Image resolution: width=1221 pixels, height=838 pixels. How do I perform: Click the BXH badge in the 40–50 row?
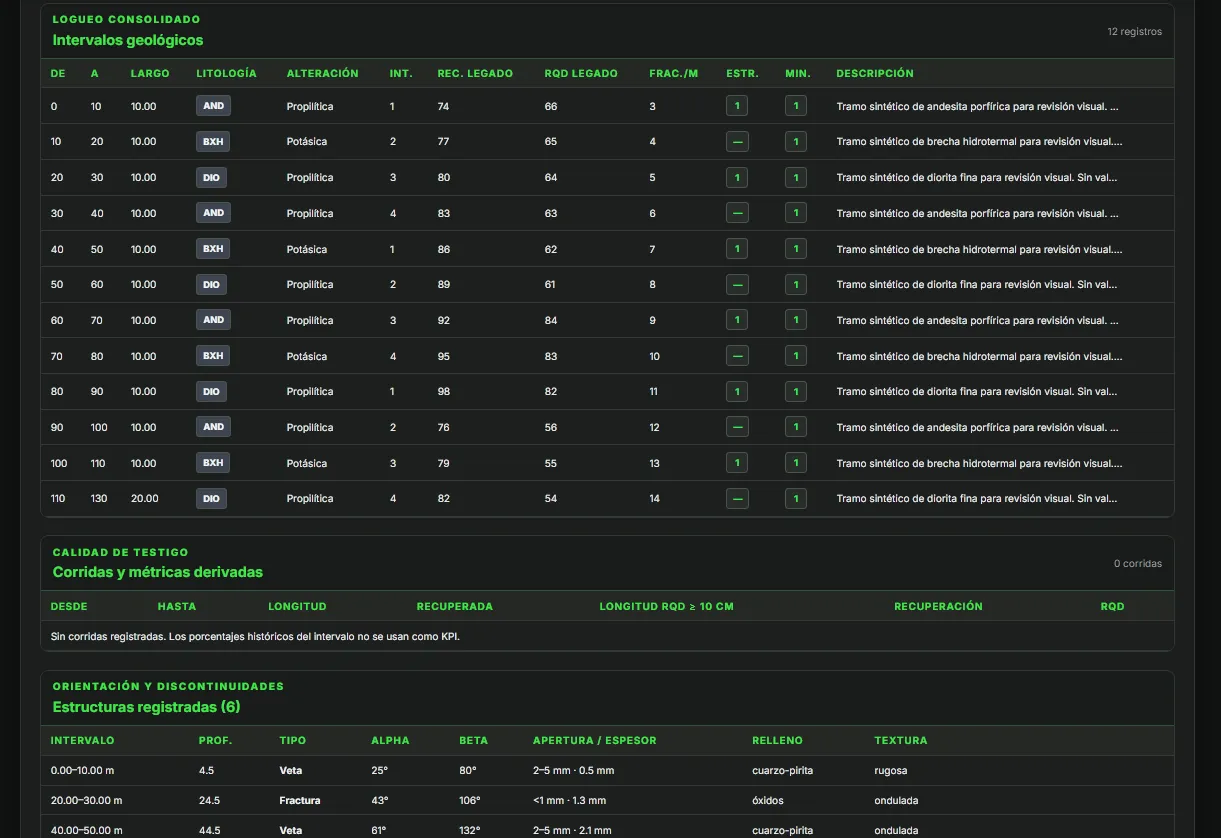(213, 249)
